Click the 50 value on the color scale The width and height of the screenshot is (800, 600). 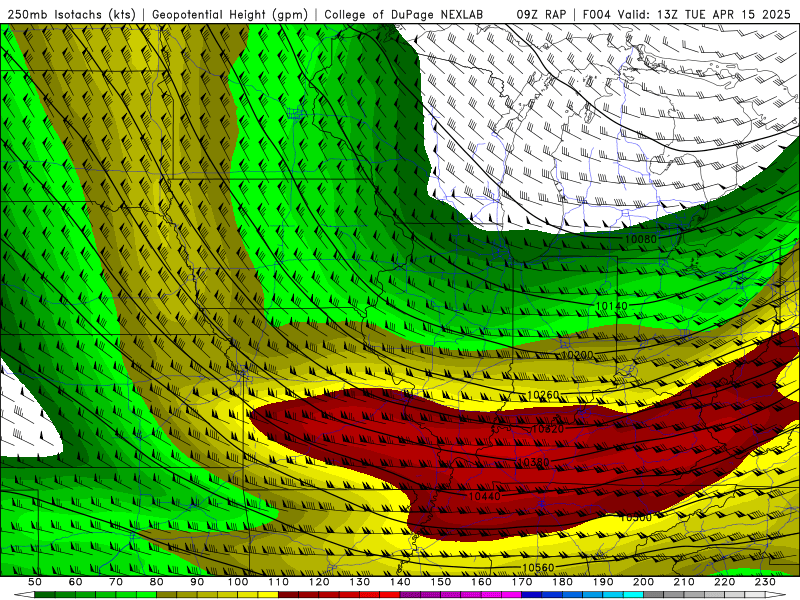(34, 582)
